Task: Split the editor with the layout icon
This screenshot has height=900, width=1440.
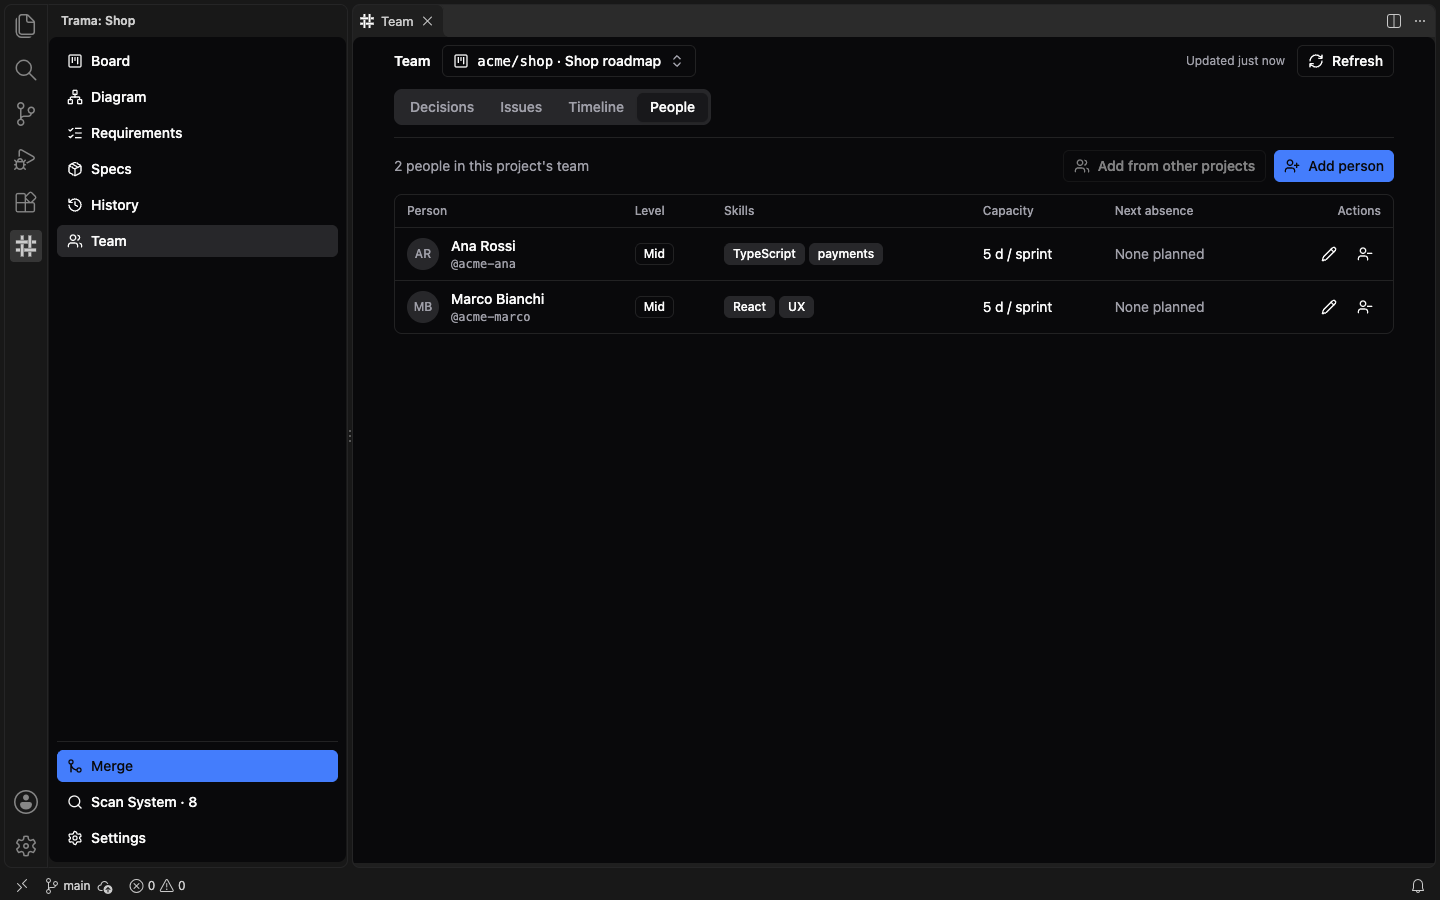Action: pos(1394,21)
